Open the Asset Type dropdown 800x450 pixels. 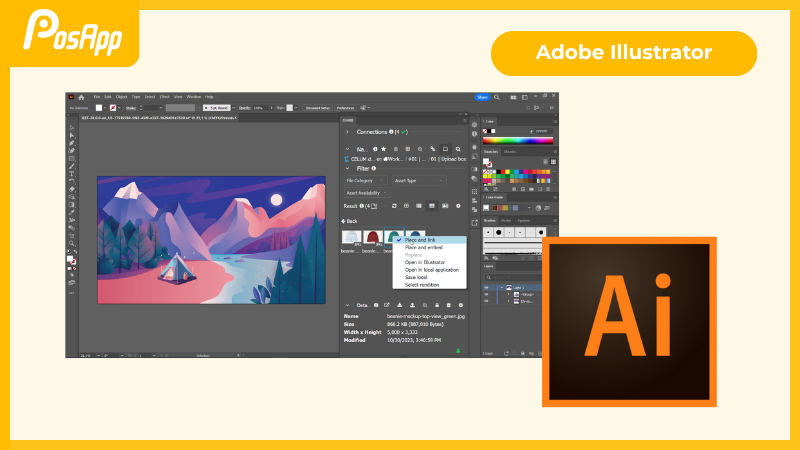tap(419, 181)
